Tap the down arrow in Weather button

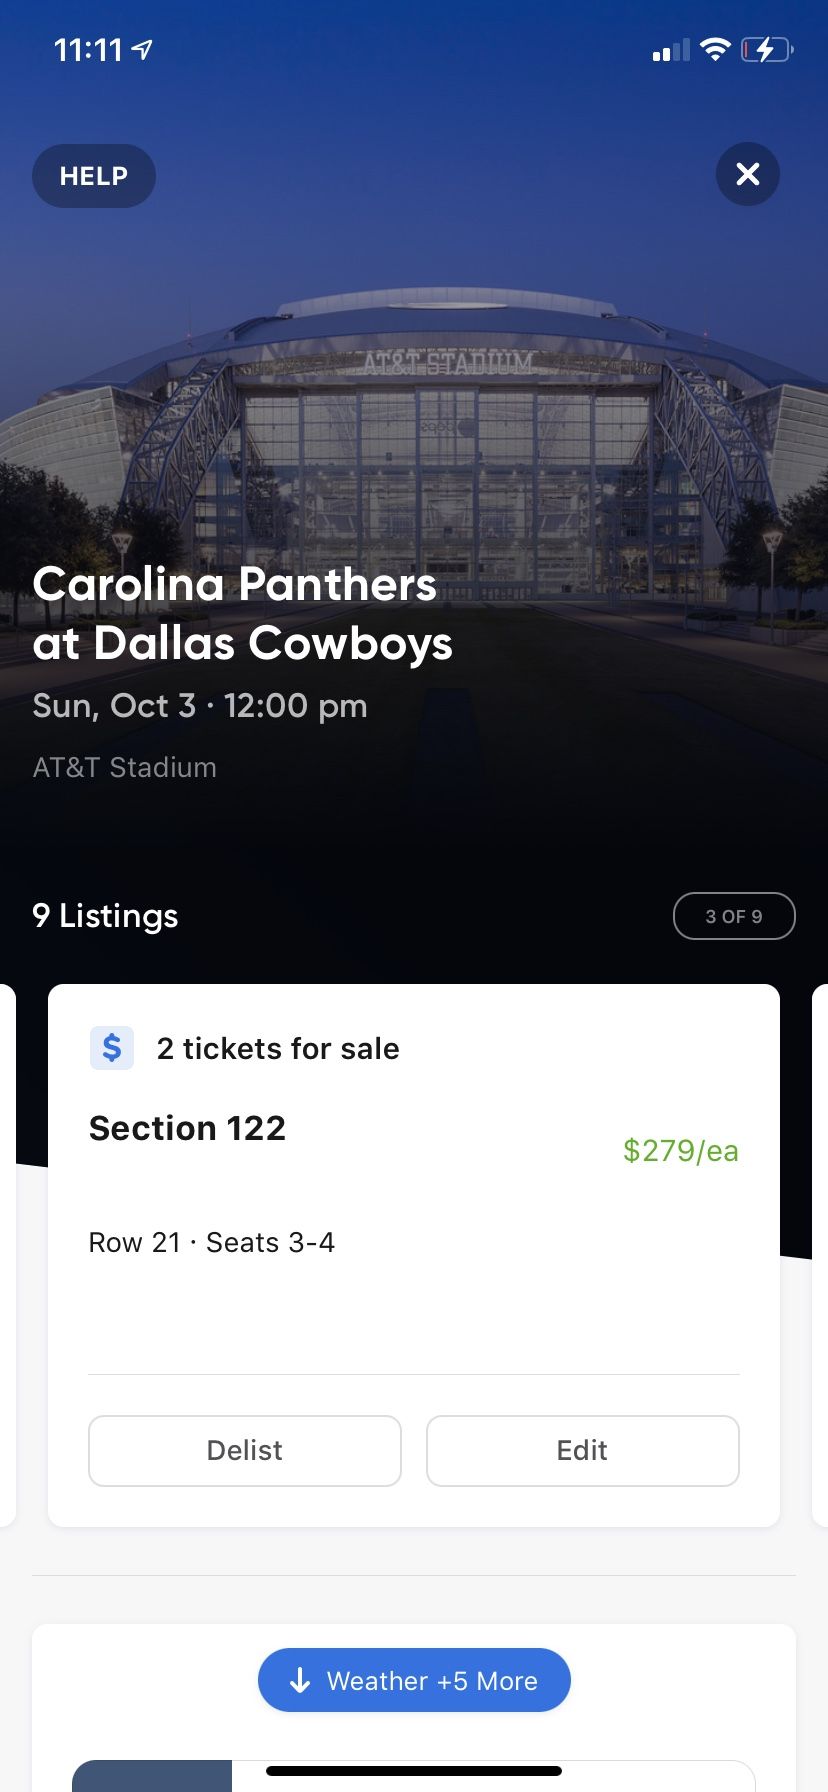(300, 1680)
